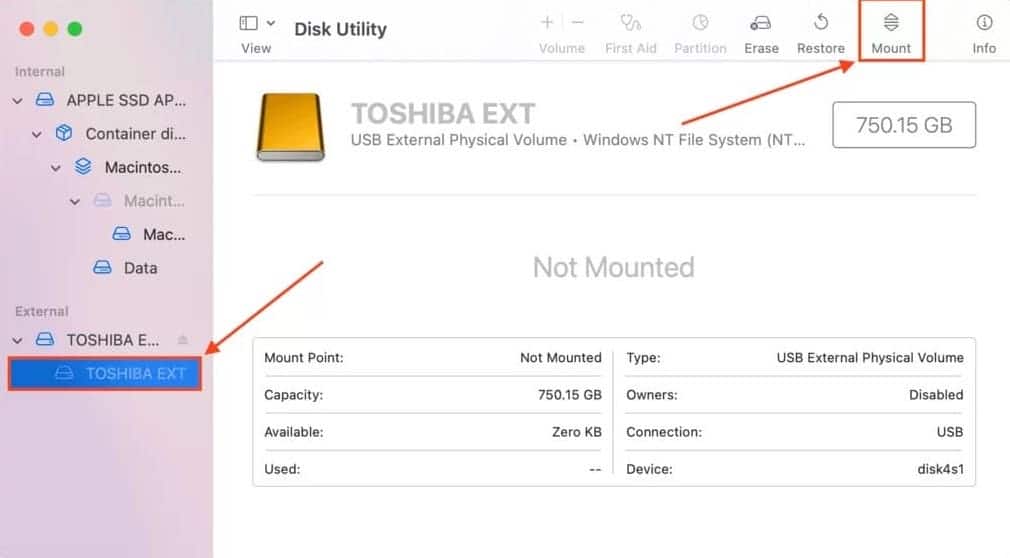Select the Data volume in sidebar
The height and width of the screenshot is (558, 1010).
point(139,268)
